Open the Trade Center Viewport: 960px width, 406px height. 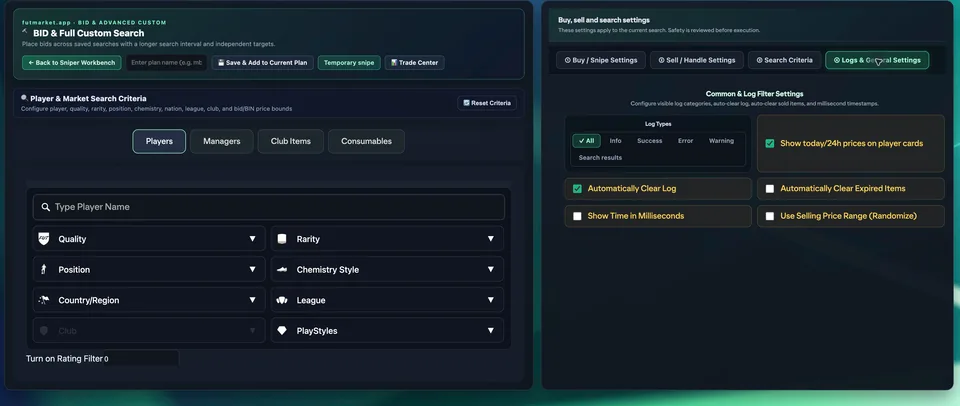(x=414, y=62)
